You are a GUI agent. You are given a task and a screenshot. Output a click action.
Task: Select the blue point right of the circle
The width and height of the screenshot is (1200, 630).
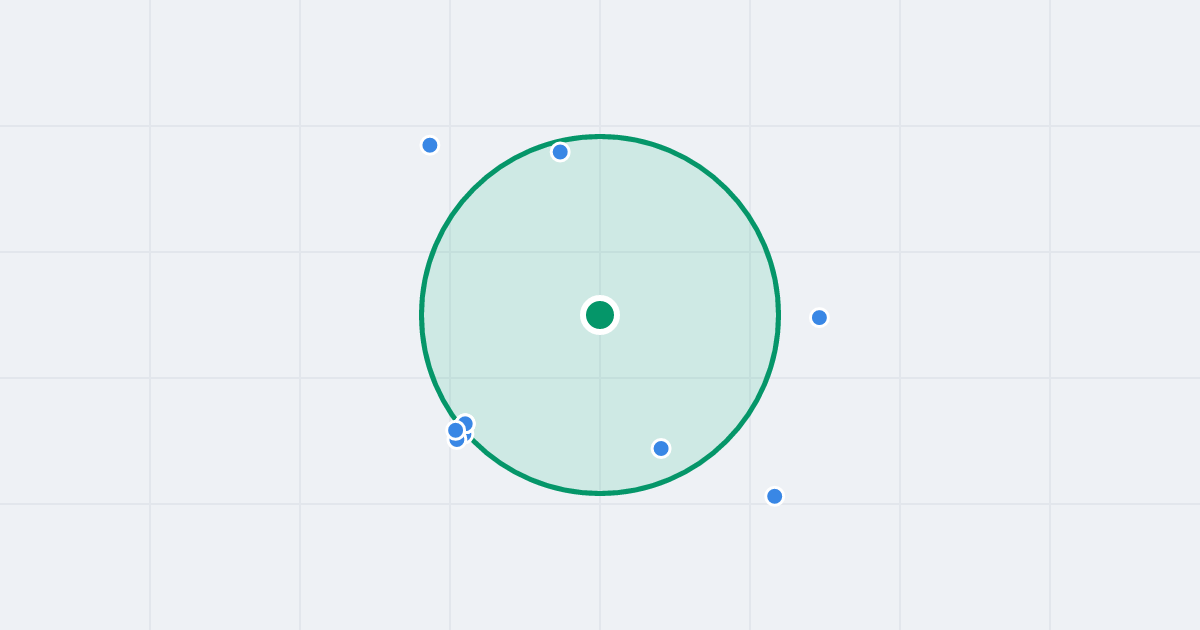pos(819,318)
